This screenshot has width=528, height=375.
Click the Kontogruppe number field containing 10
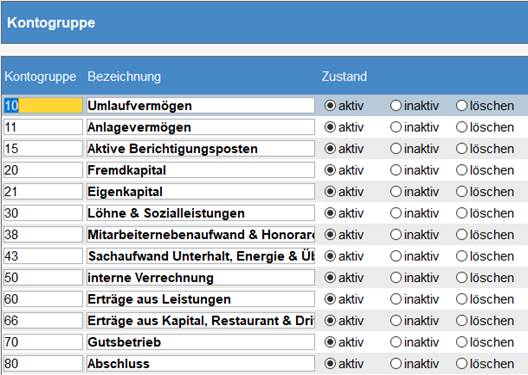click(43, 106)
